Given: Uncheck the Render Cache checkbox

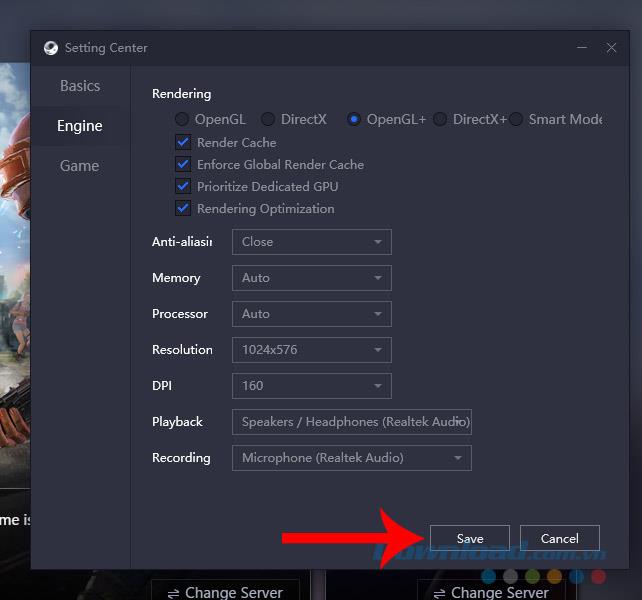Looking at the screenshot, I should 183,143.
